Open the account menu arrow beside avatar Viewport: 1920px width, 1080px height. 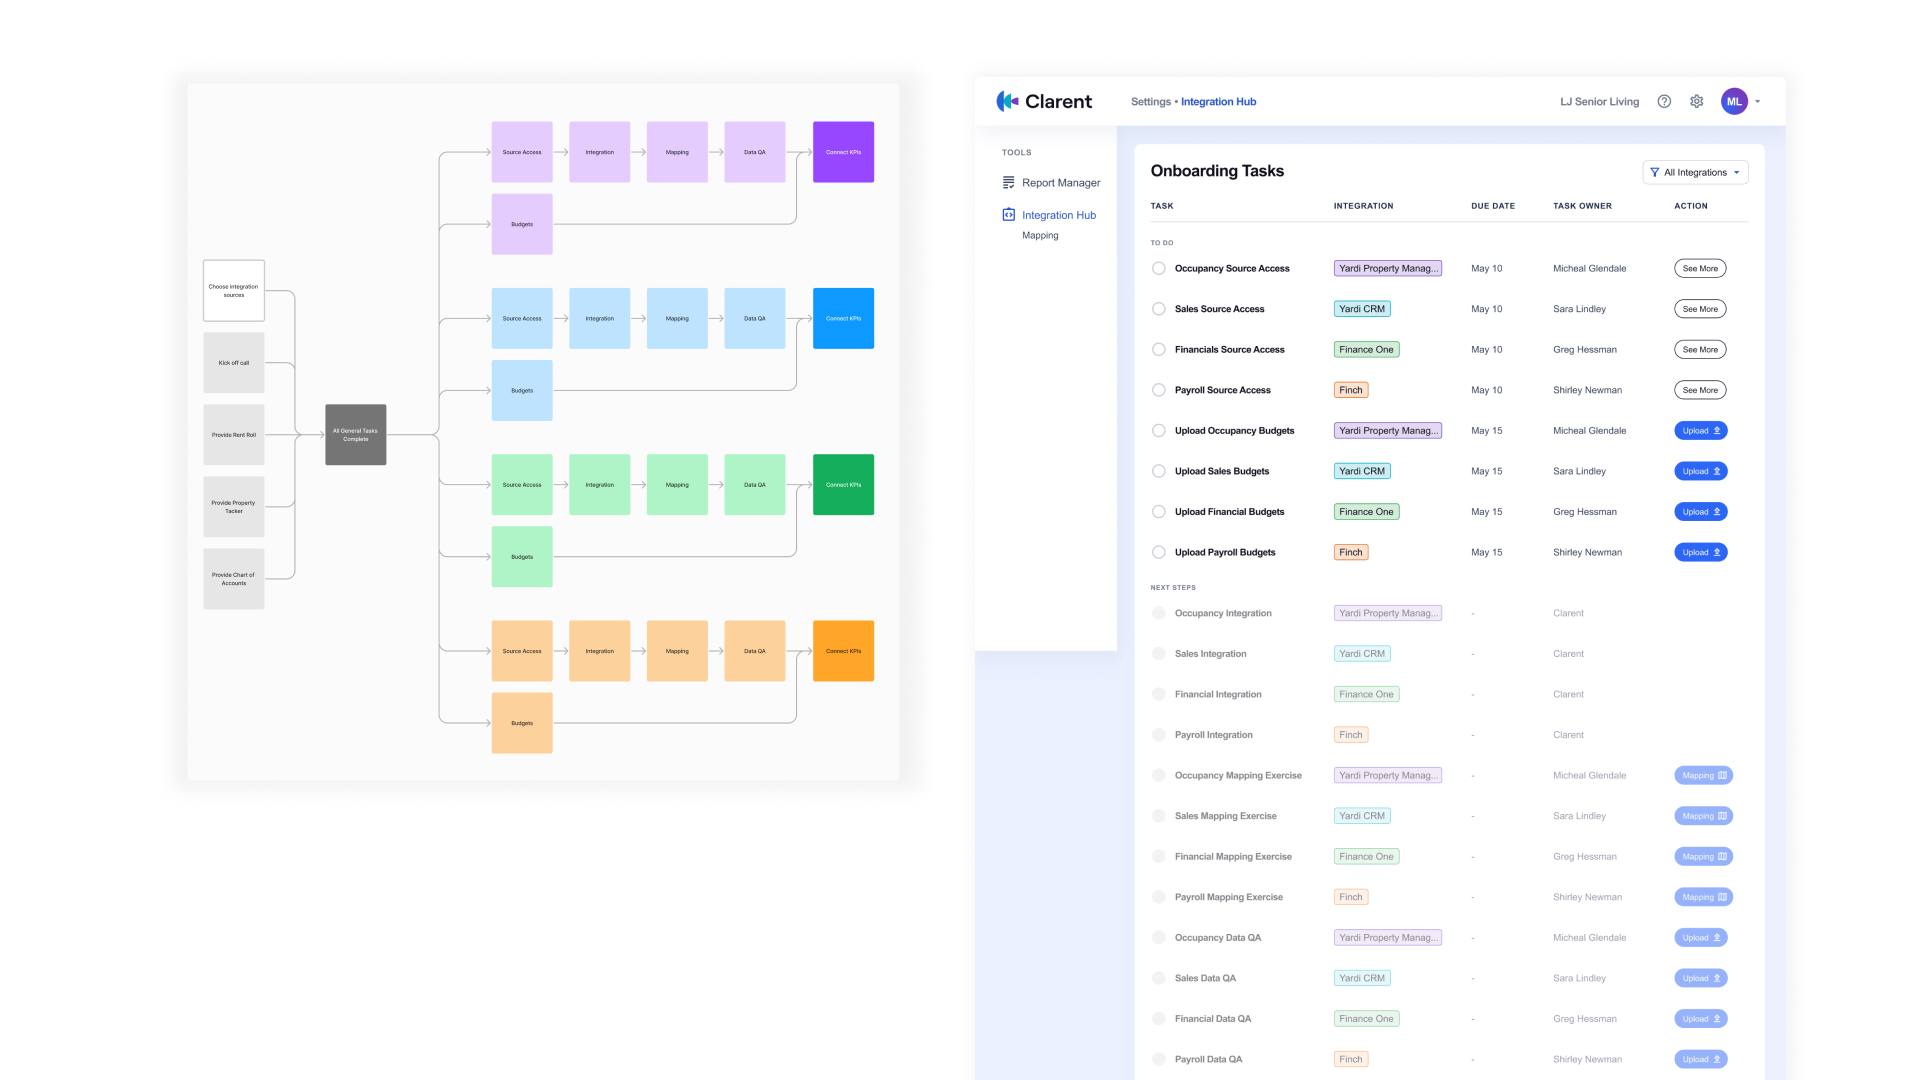tap(1757, 101)
